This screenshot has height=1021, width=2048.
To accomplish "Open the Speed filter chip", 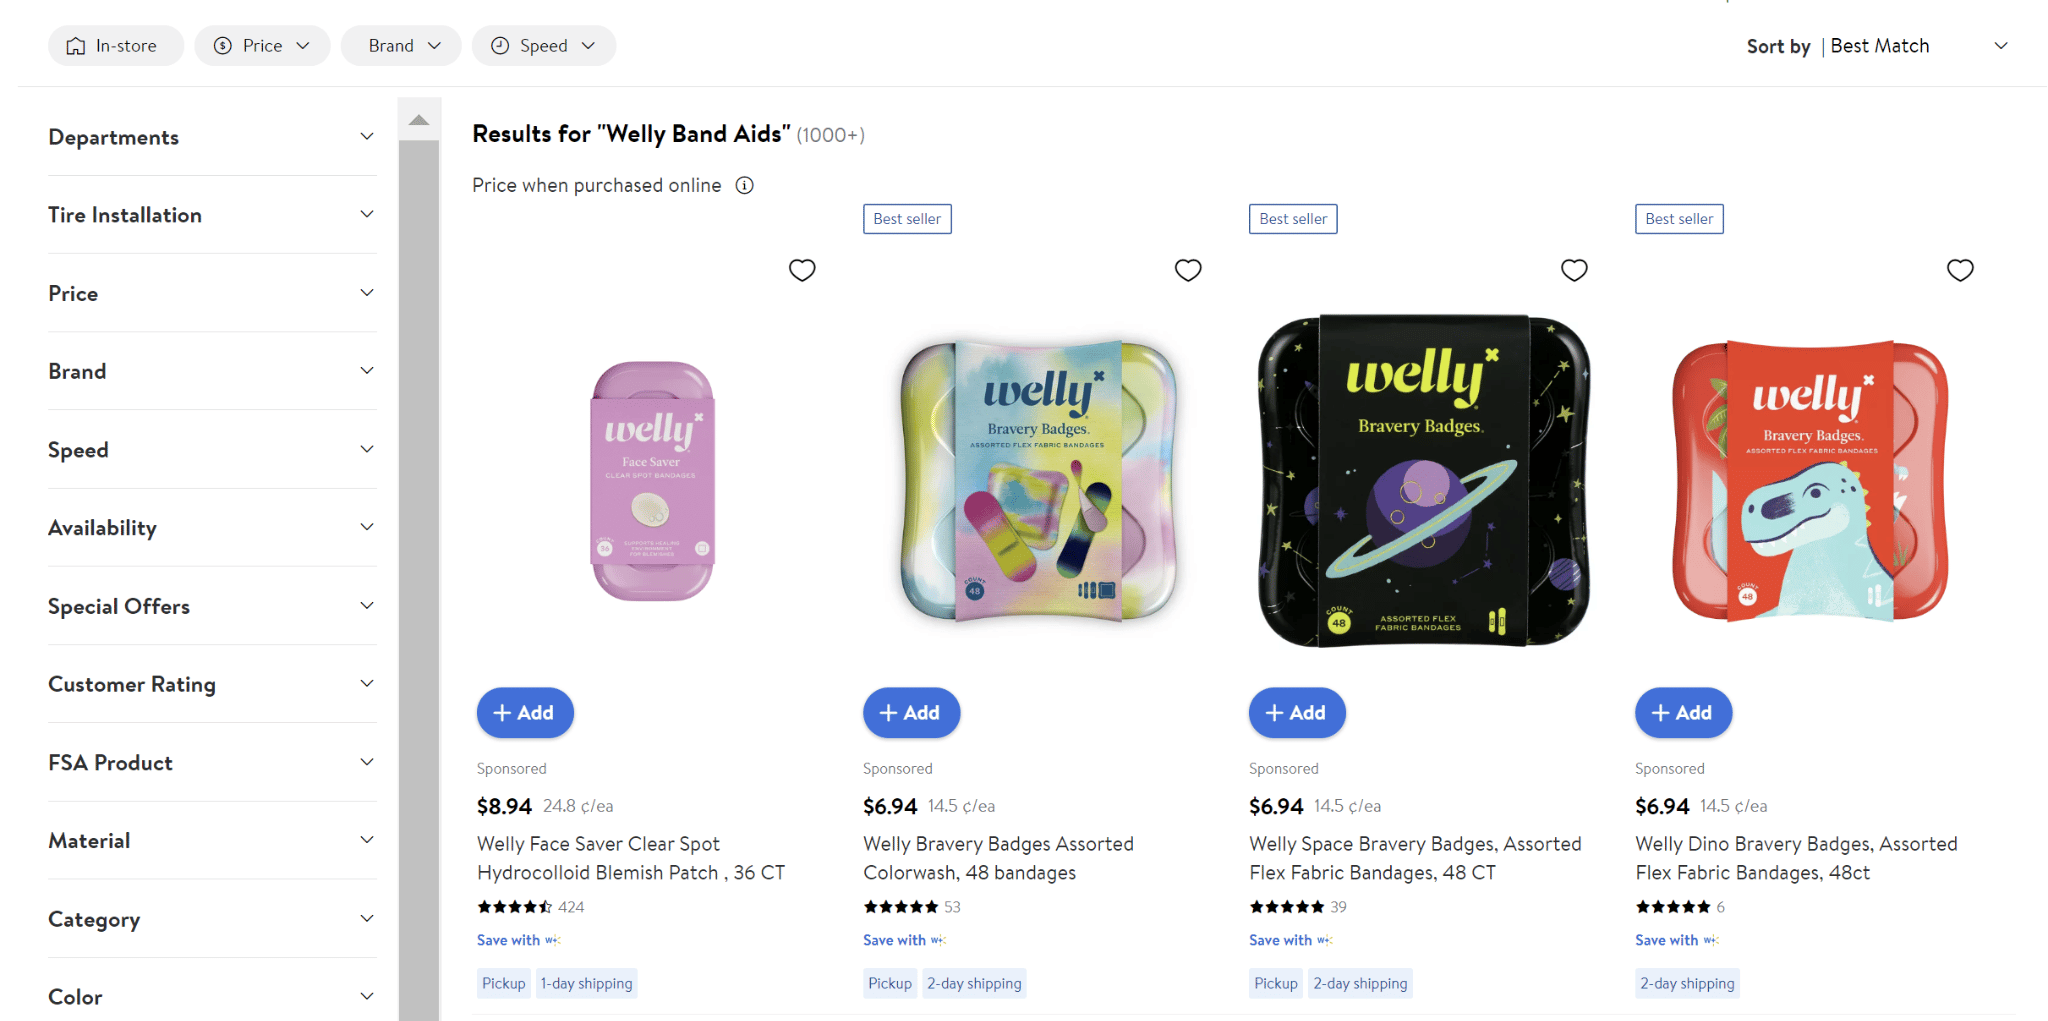I will [543, 46].
